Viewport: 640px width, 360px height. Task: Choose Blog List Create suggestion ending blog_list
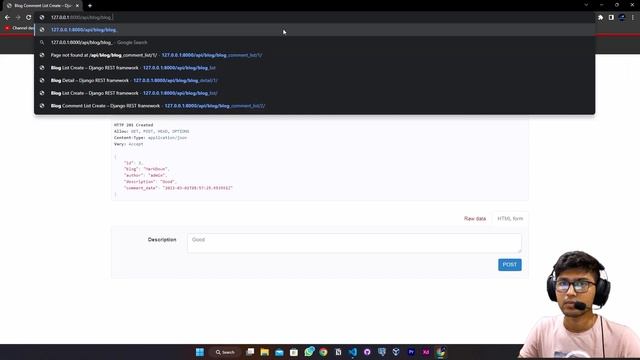[314, 68]
